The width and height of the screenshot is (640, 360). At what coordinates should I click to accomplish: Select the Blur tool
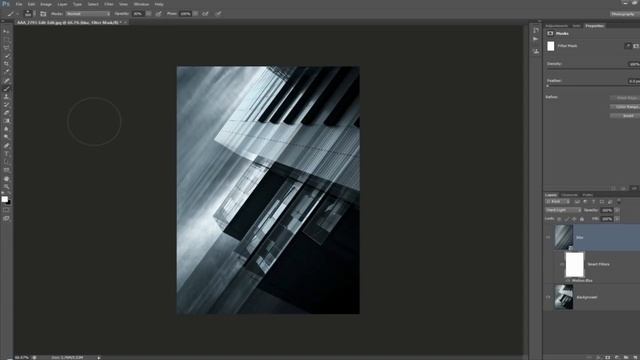(6, 129)
